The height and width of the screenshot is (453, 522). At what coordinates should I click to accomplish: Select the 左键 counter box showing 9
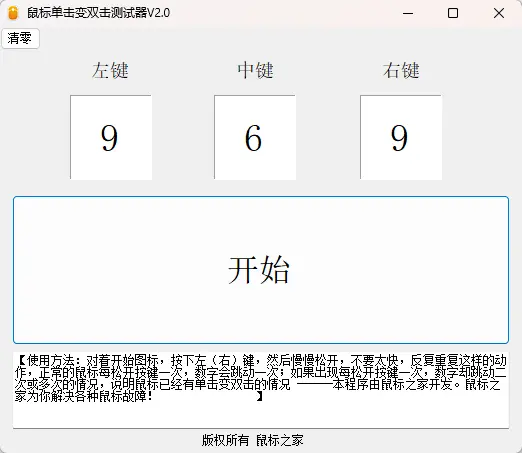click(111, 137)
